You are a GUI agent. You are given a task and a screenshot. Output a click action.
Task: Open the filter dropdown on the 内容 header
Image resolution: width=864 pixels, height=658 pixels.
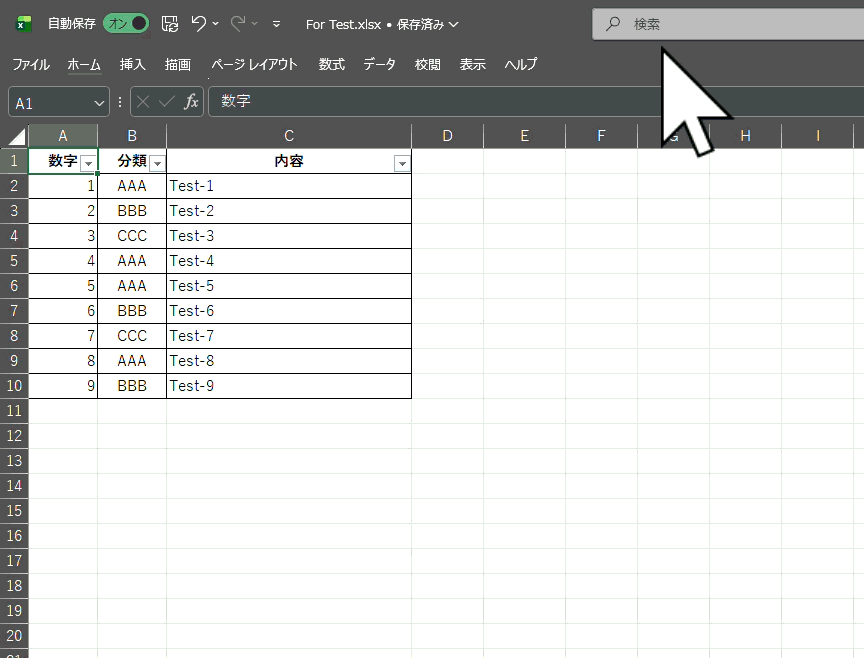[x=402, y=163]
